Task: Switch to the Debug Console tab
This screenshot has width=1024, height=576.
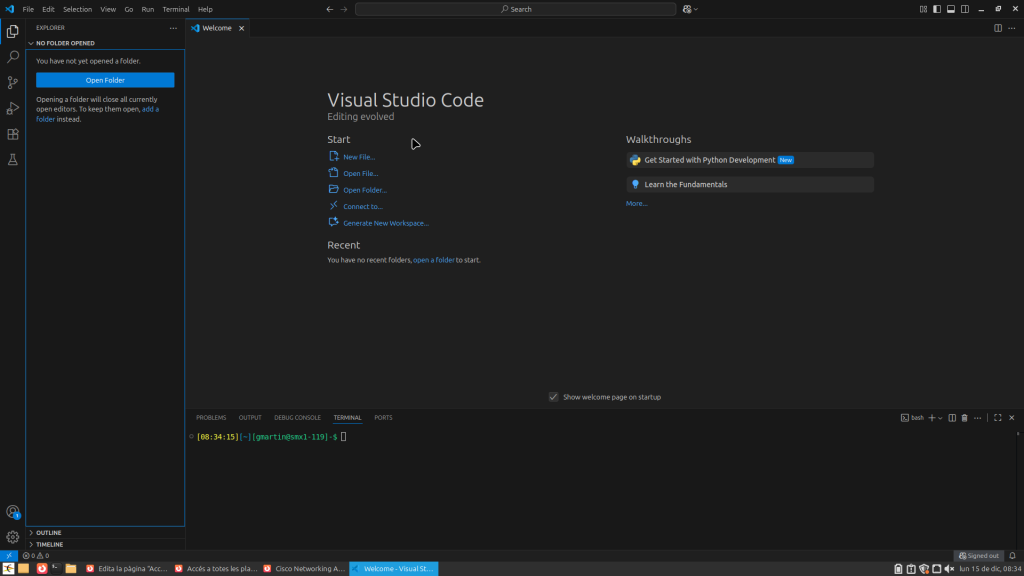Action: point(297,417)
